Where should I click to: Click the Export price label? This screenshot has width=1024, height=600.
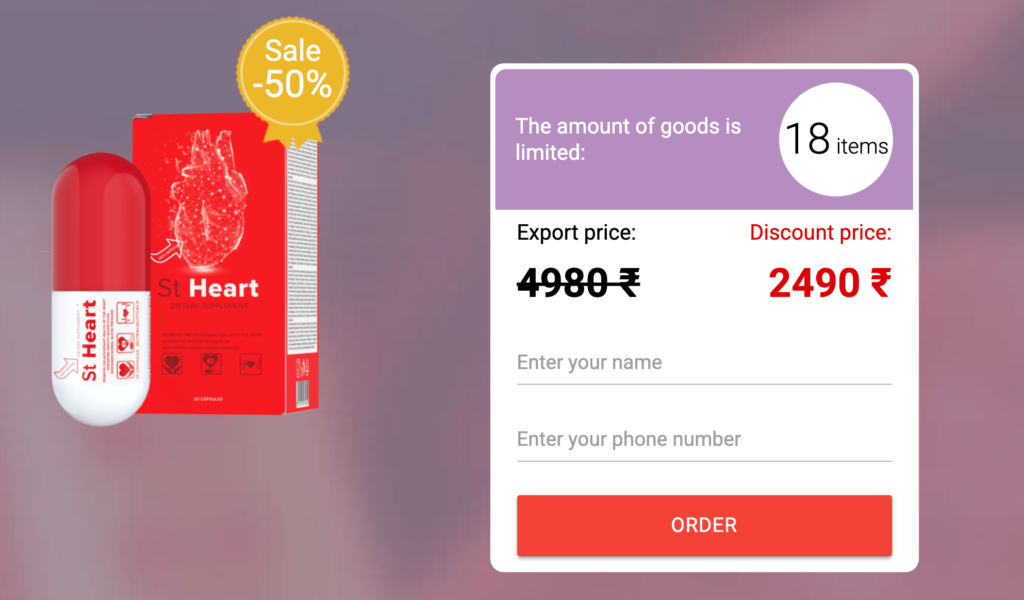(x=576, y=232)
